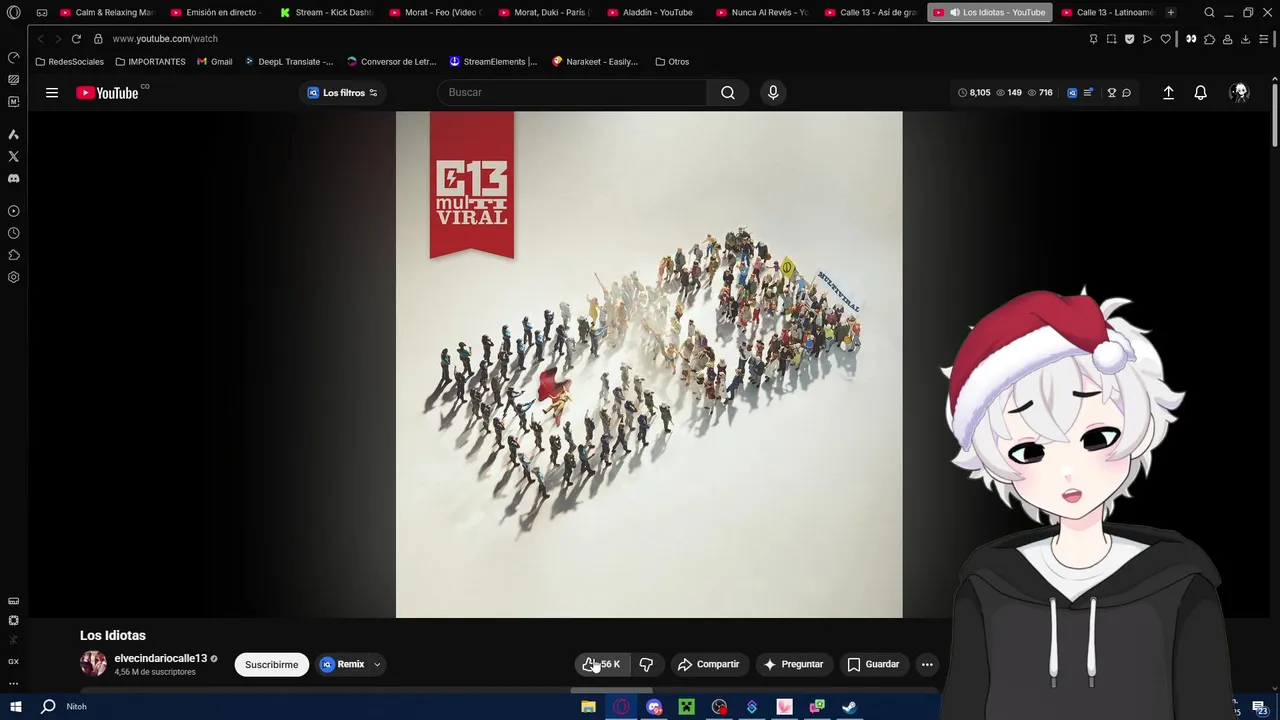Dislike the Los Idiotas video
This screenshot has width=1280, height=720.
tap(646, 664)
